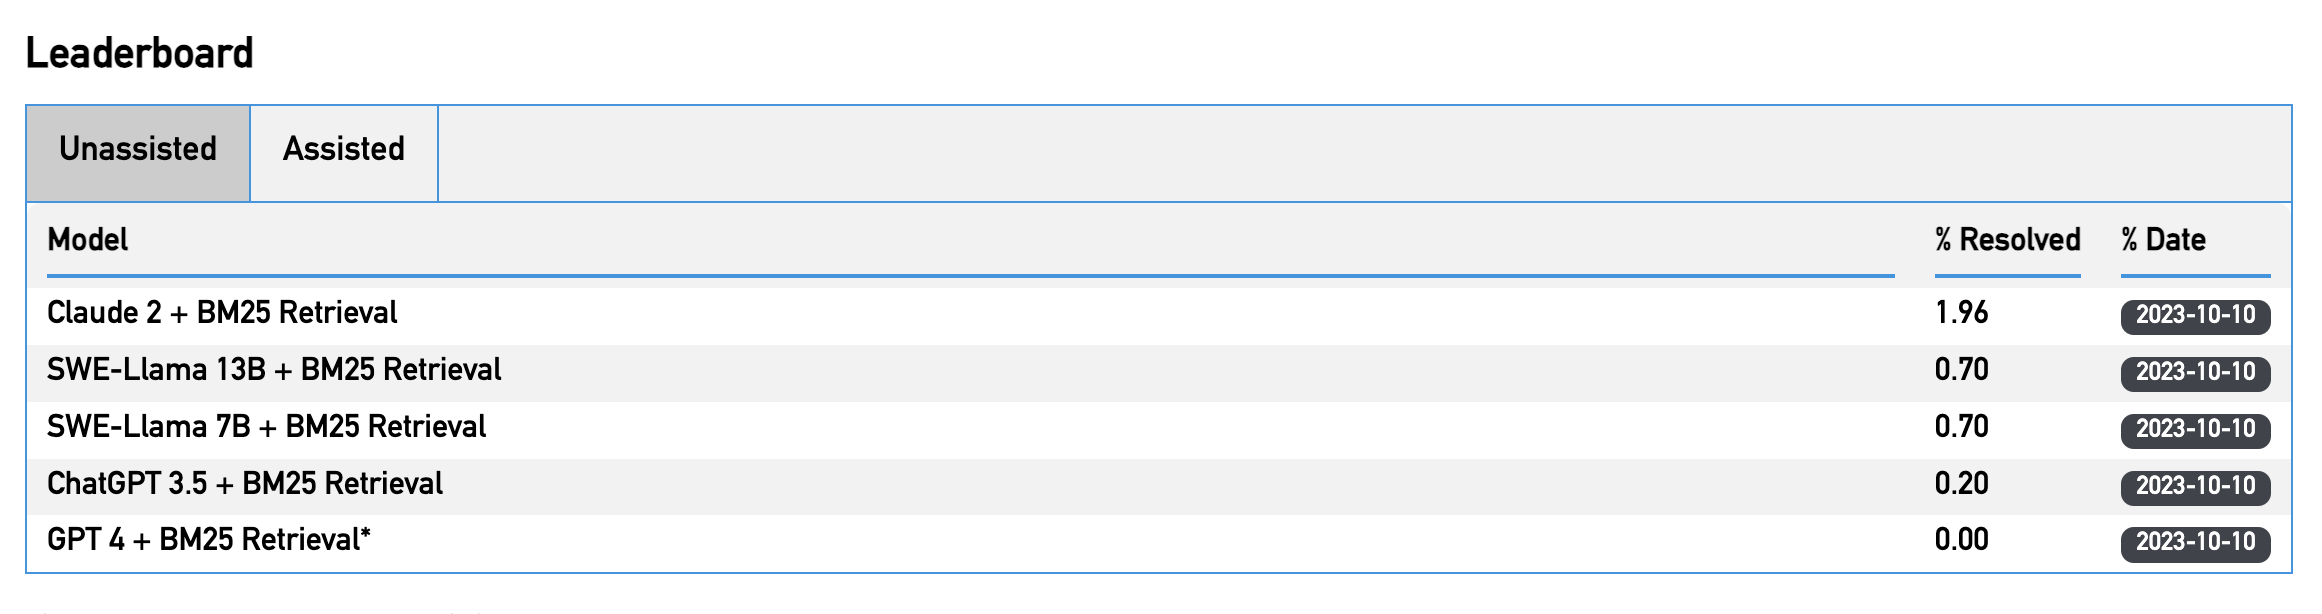Viewport: 2322px width, 614px height.
Task: Select the Claude 2 + BM25 Retrieval row
Action: pos(222,313)
